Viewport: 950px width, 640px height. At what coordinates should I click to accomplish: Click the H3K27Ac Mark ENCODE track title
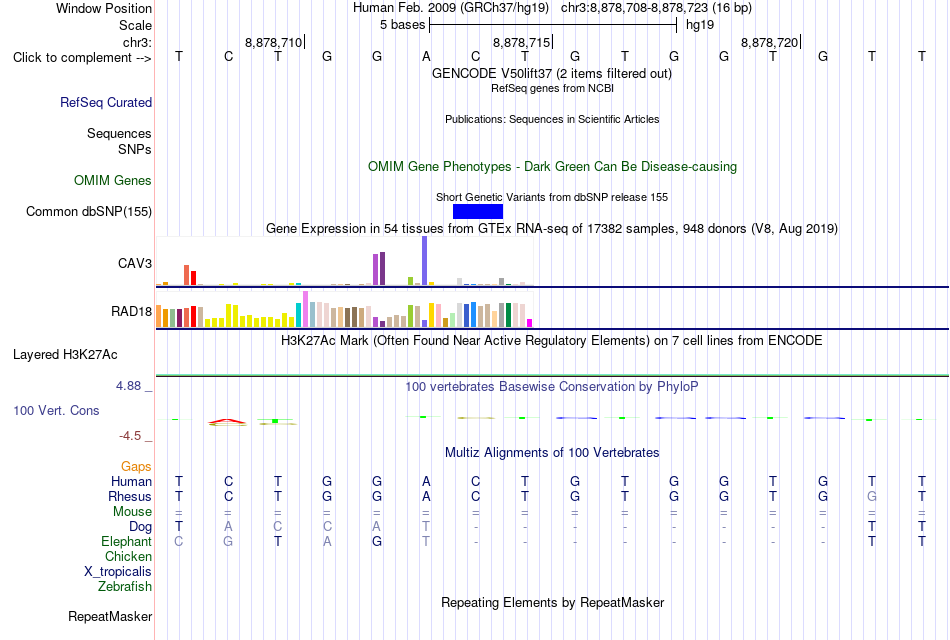pyautogui.click(x=551, y=341)
